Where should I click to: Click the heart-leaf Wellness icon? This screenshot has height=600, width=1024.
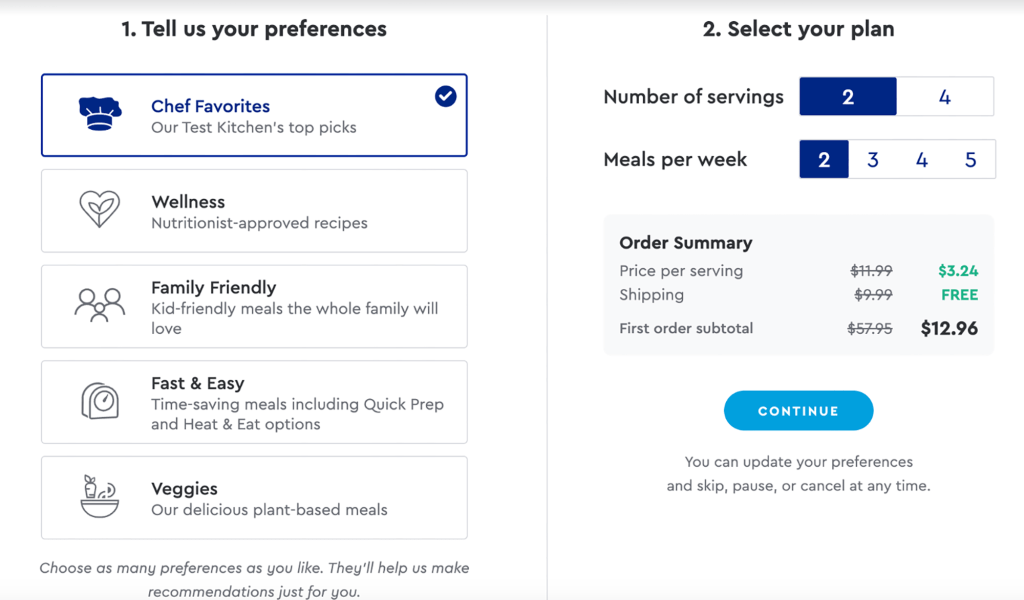pos(98,210)
